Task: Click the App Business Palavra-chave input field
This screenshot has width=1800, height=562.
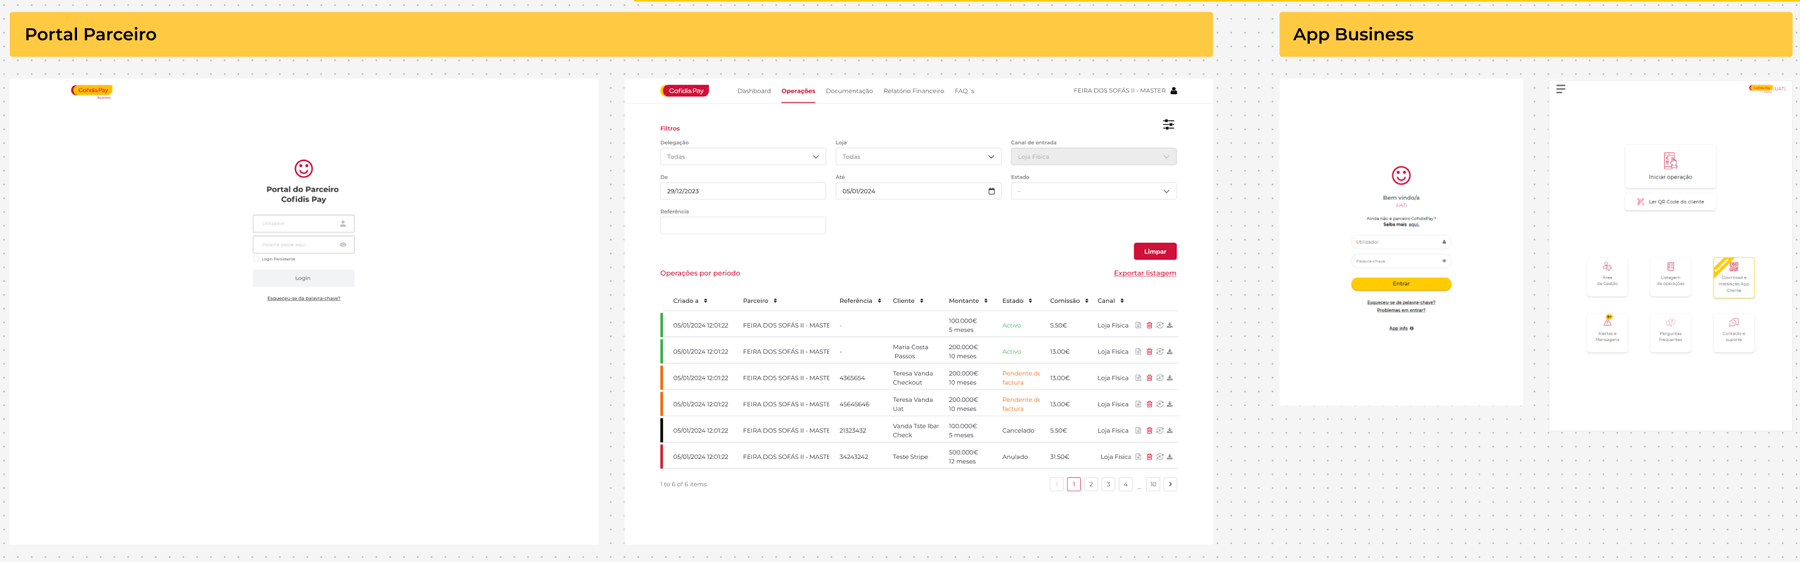Action: pos(1401,261)
